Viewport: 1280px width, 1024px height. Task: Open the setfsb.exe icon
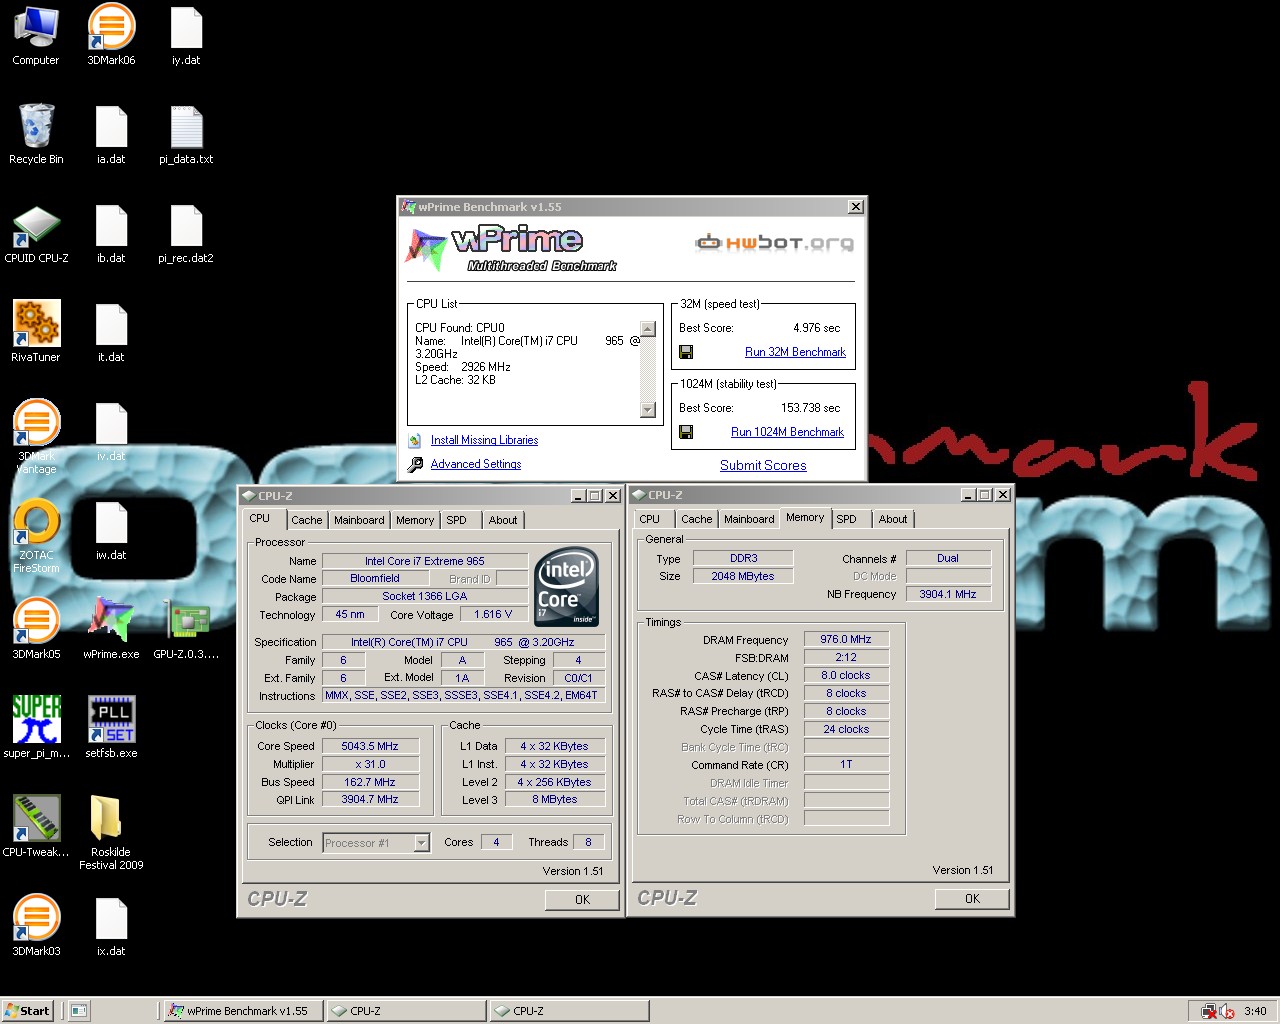coord(111,727)
